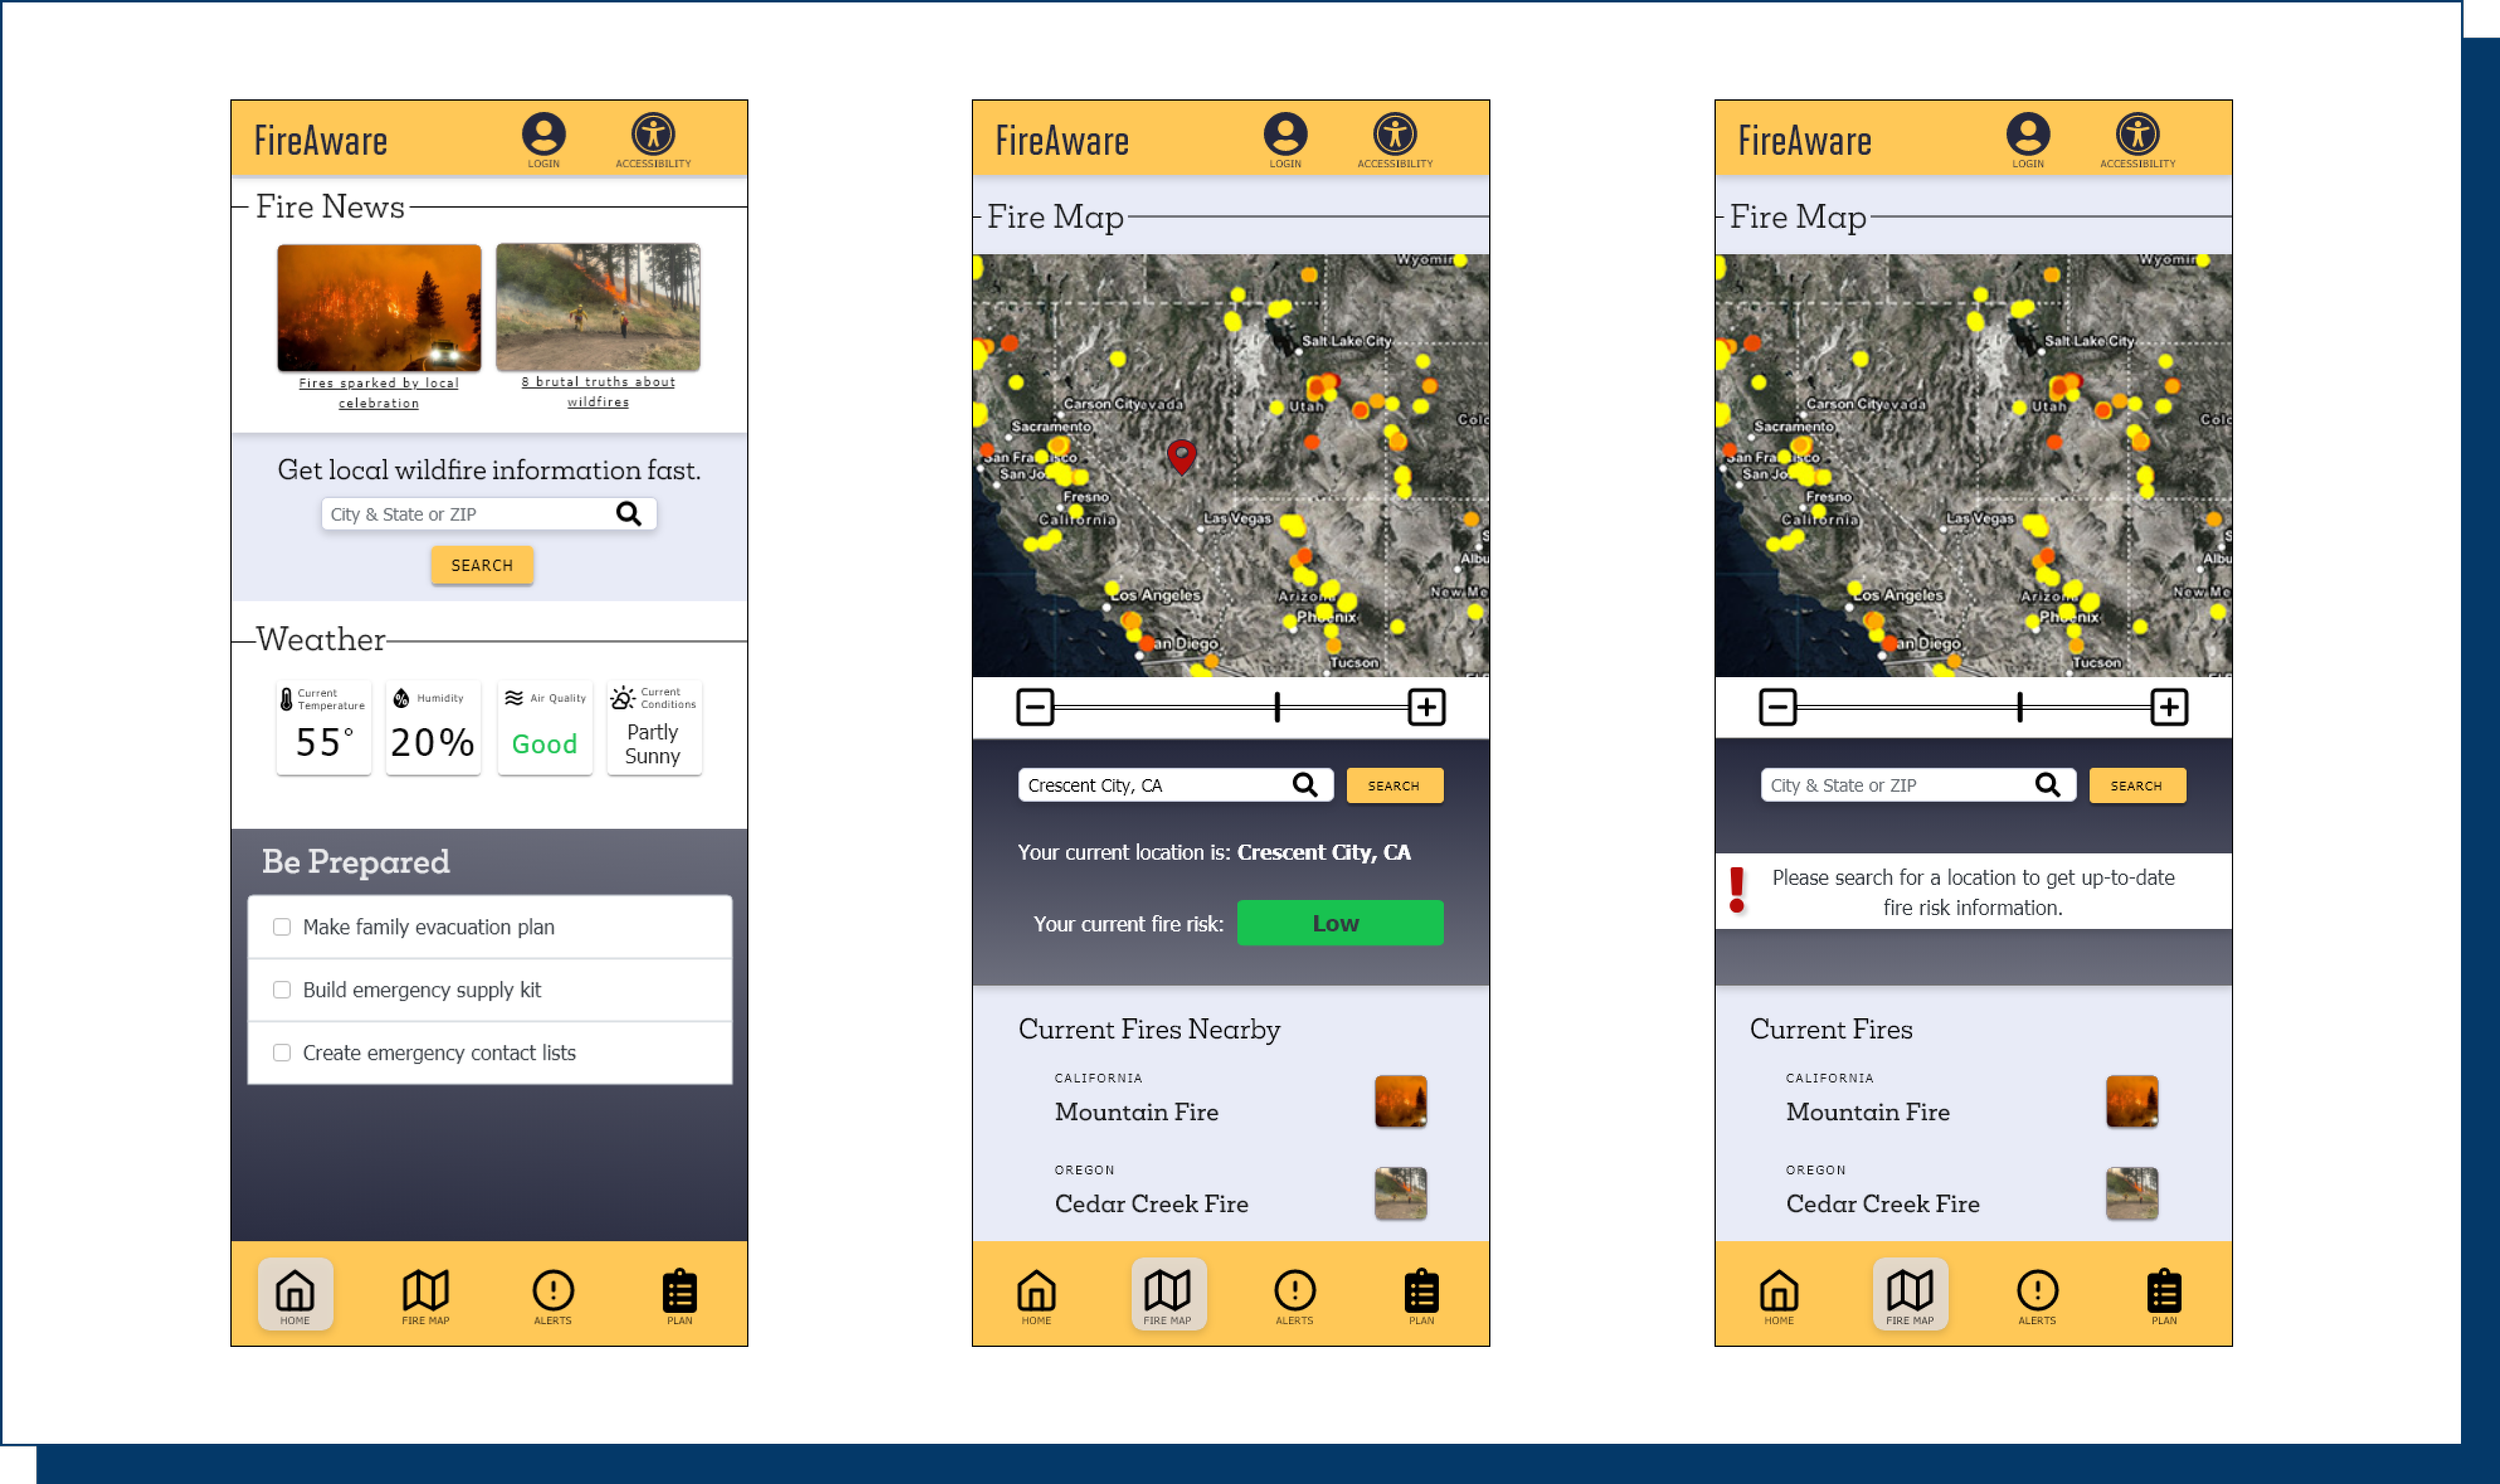Tick Create emergency contact lists checkbox
The image size is (2500, 1484).
282,1052
